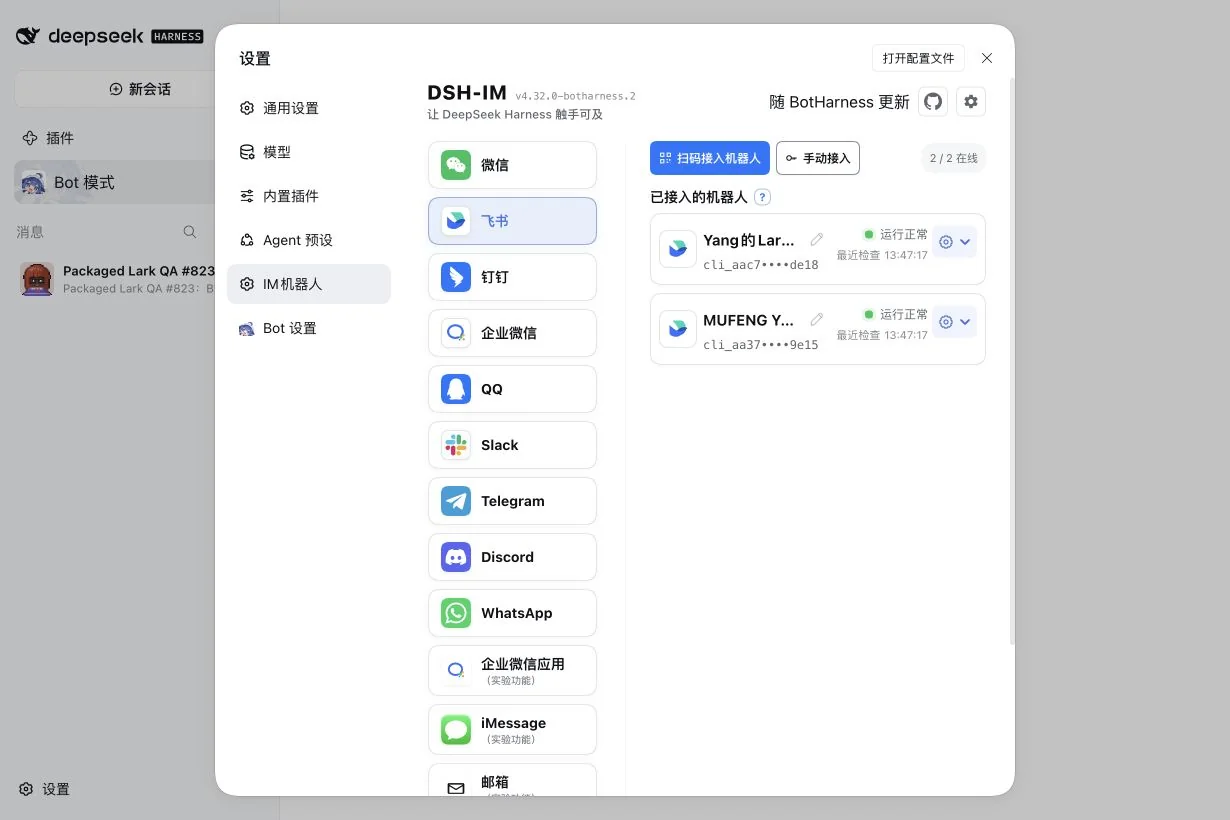This screenshot has height=820, width=1230.
Task: Open Bot 设置 settings page
Action: coord(309,328)
